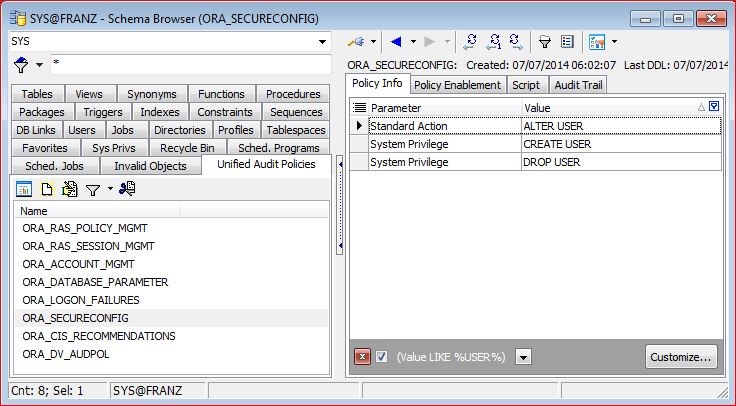The height and width of the screenshot is (406, 736).
Task: Select ORA_RAS_POLICY_MGMT in policy list
Action: (172, 228)
